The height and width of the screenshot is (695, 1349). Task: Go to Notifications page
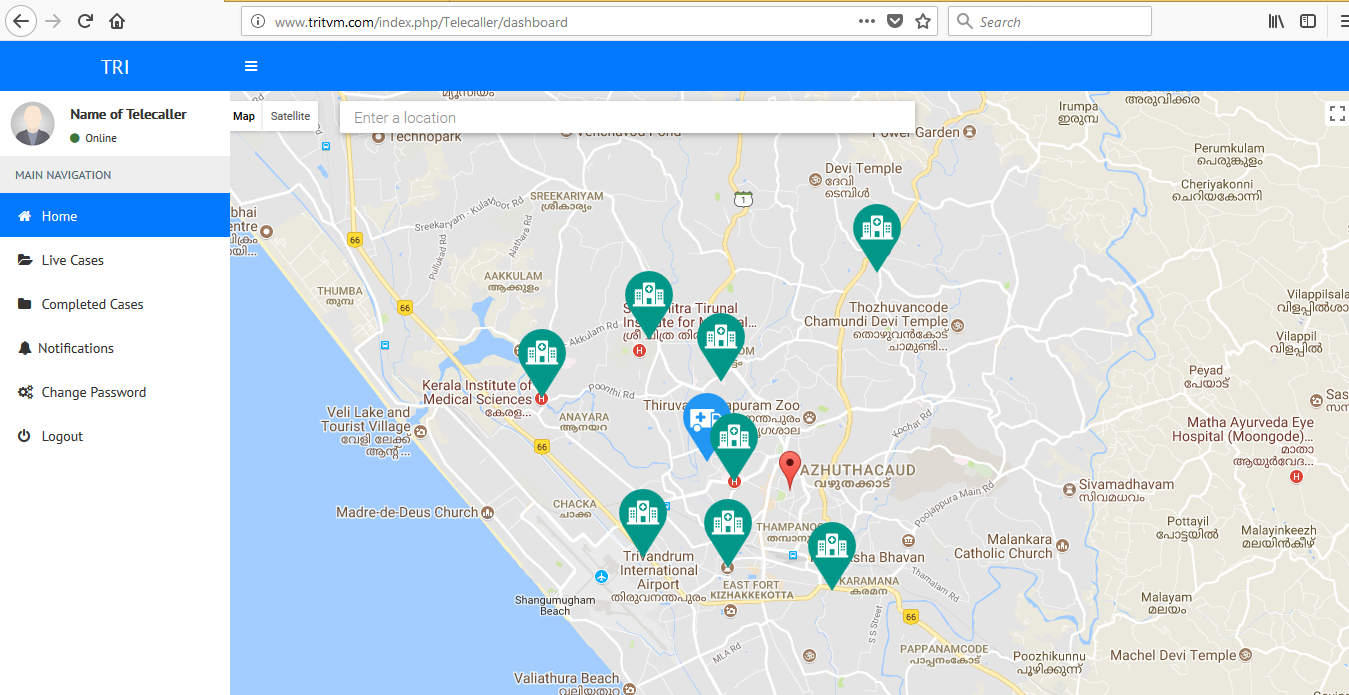76,348
